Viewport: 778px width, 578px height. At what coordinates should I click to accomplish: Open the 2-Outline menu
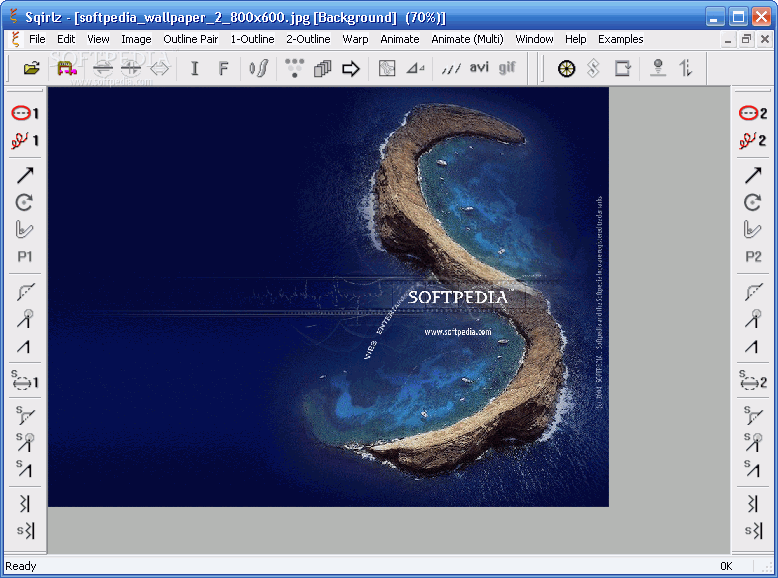308,39
